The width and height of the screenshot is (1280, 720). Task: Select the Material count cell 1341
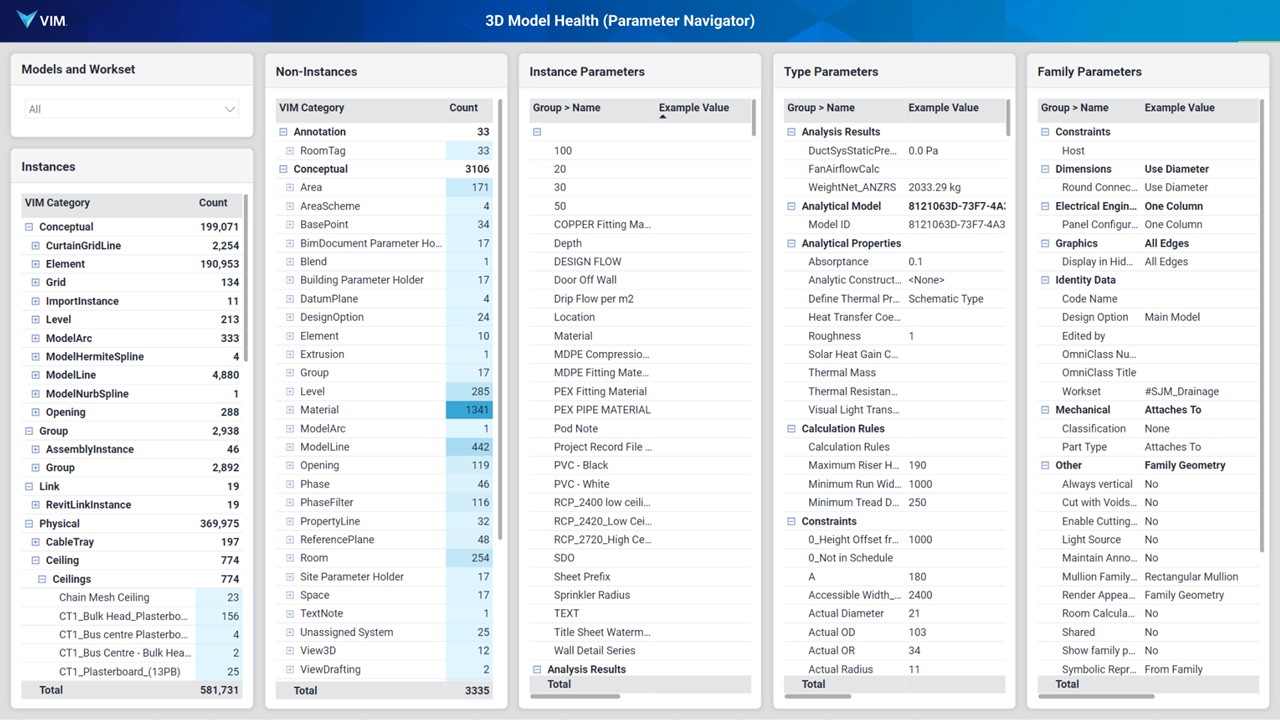coord(469,410)
